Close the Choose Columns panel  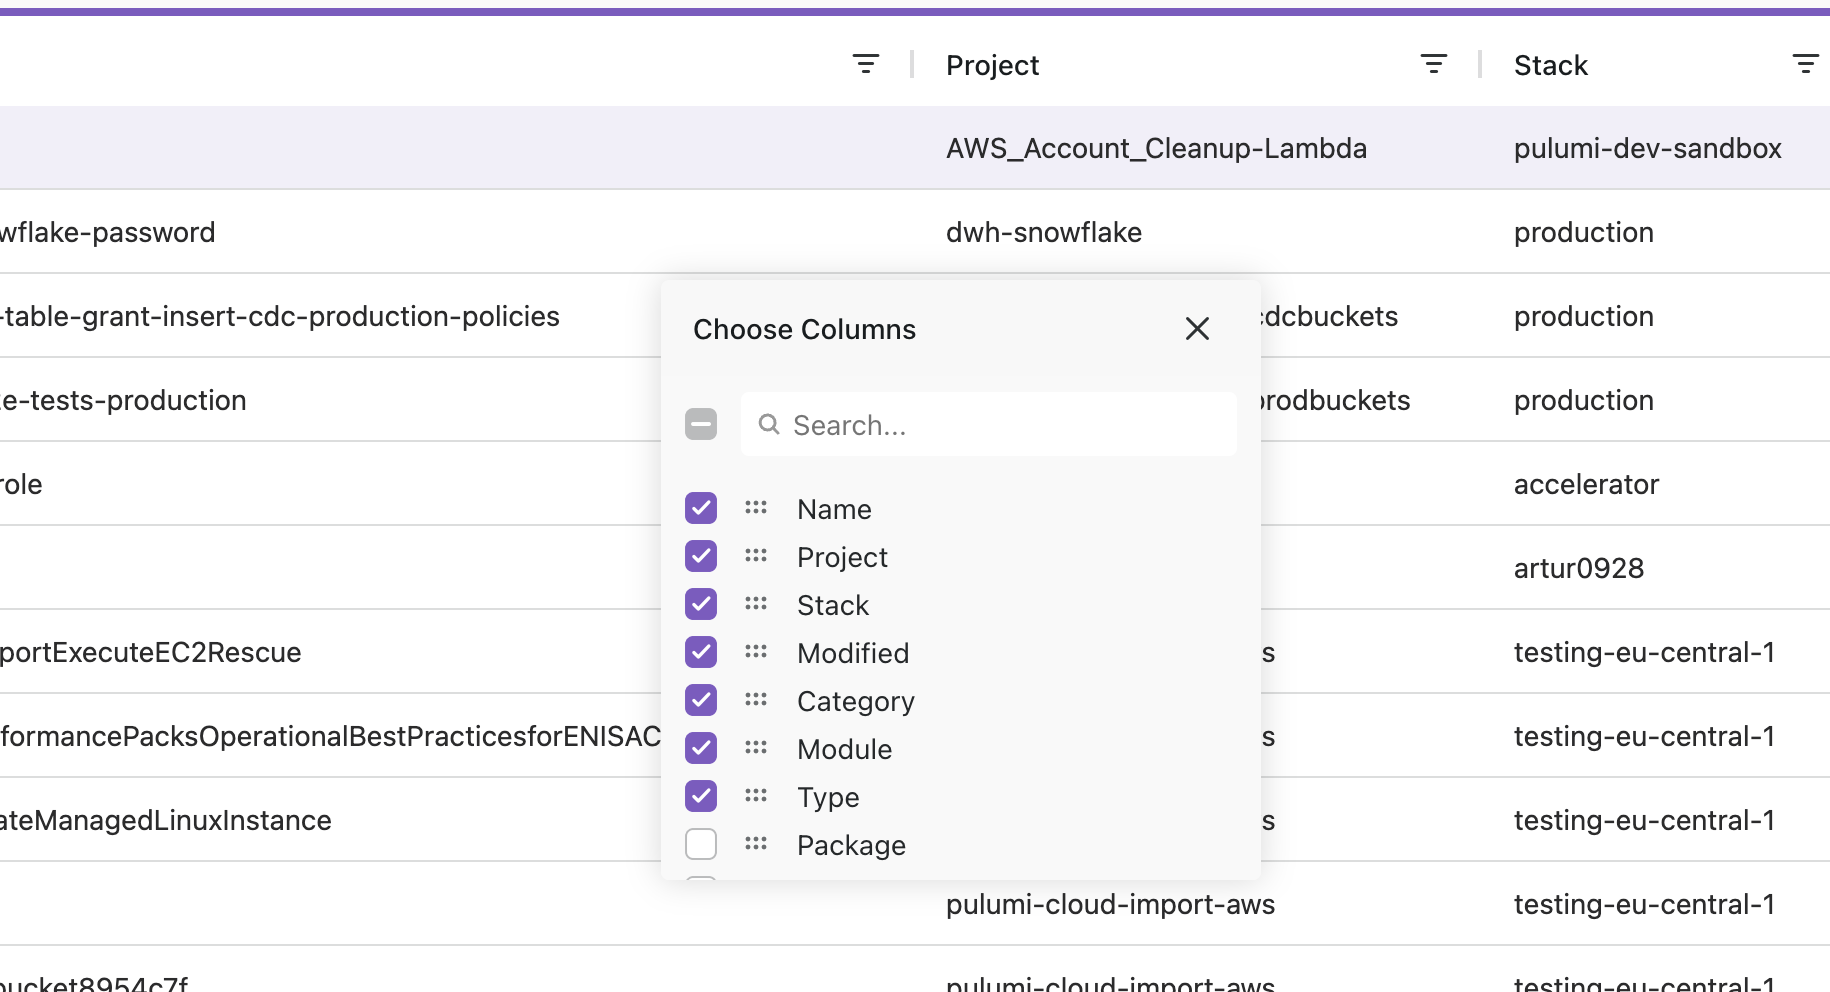[1197, 329]
